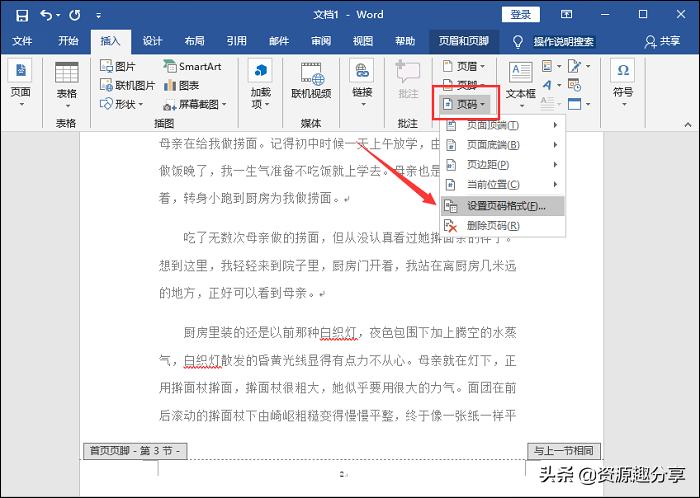Click in the paragraph starting 吃了无数次
700x498 pixels.
coord(338,266)
